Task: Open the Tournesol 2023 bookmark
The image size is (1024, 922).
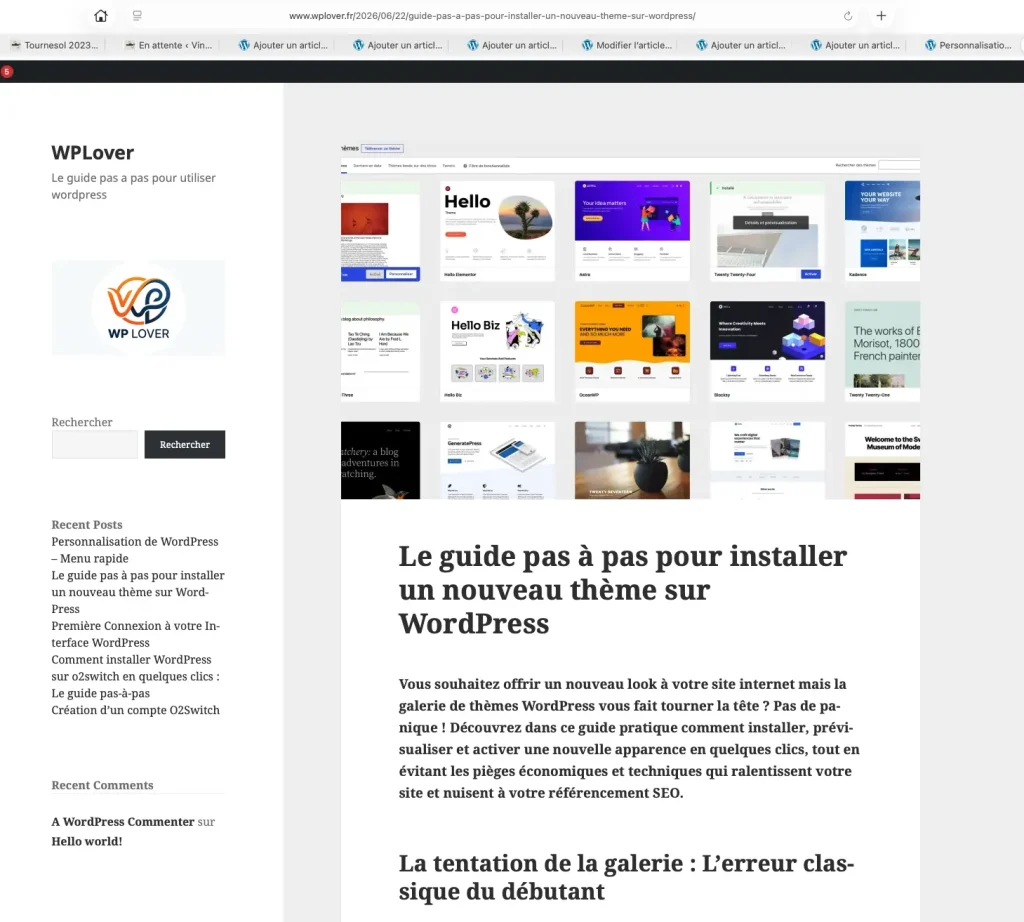Action: pos(55,45)
